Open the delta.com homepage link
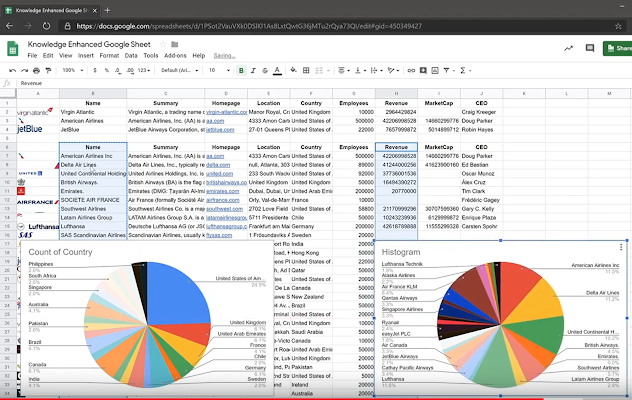This screenshot has height=400, width=632. pyautogui.click(x=218, y=165)
